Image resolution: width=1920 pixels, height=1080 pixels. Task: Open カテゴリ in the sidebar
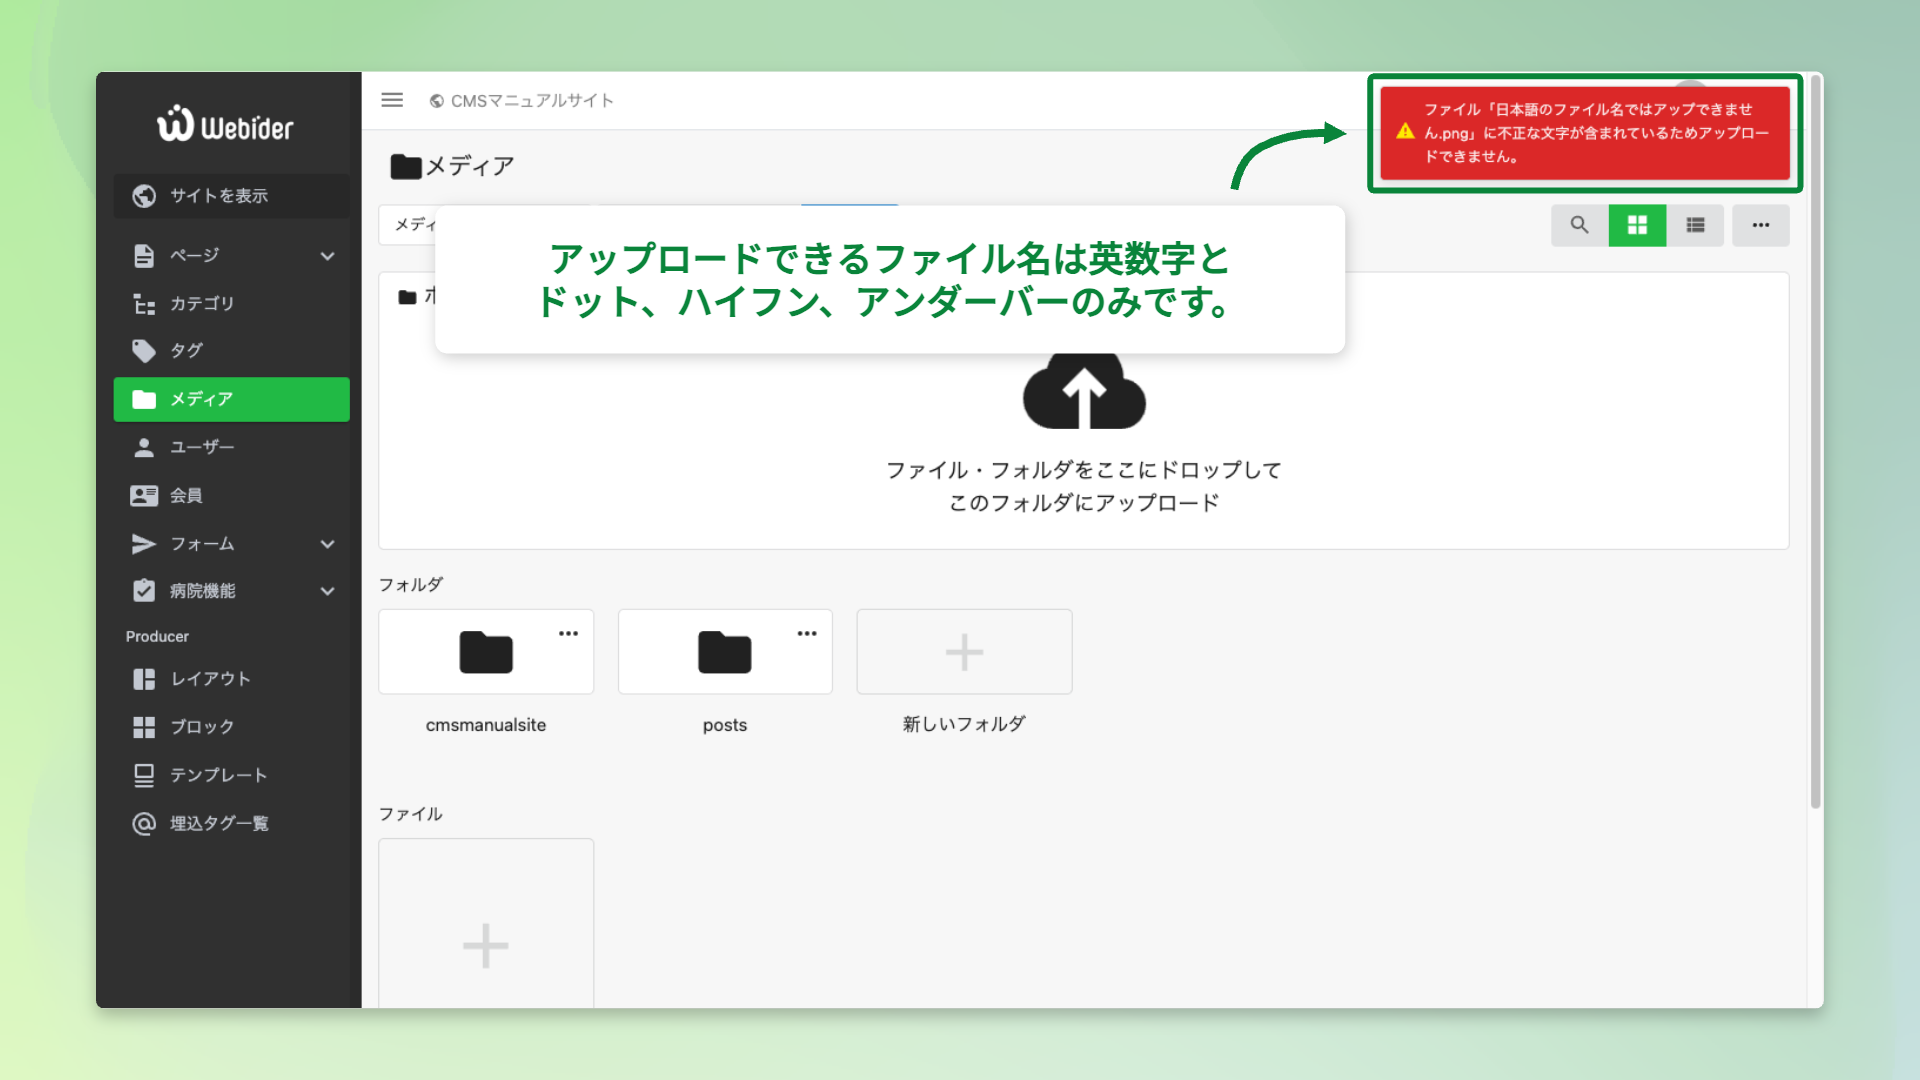click(x=201, y=303)
